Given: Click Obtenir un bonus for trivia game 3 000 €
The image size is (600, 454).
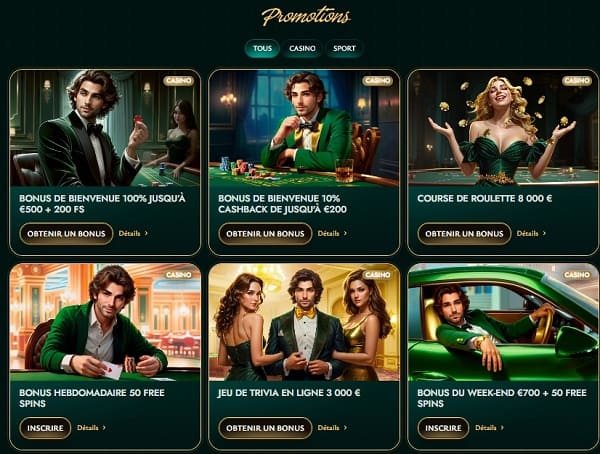Looking at the screenshot, I should [x=265, y=428].
